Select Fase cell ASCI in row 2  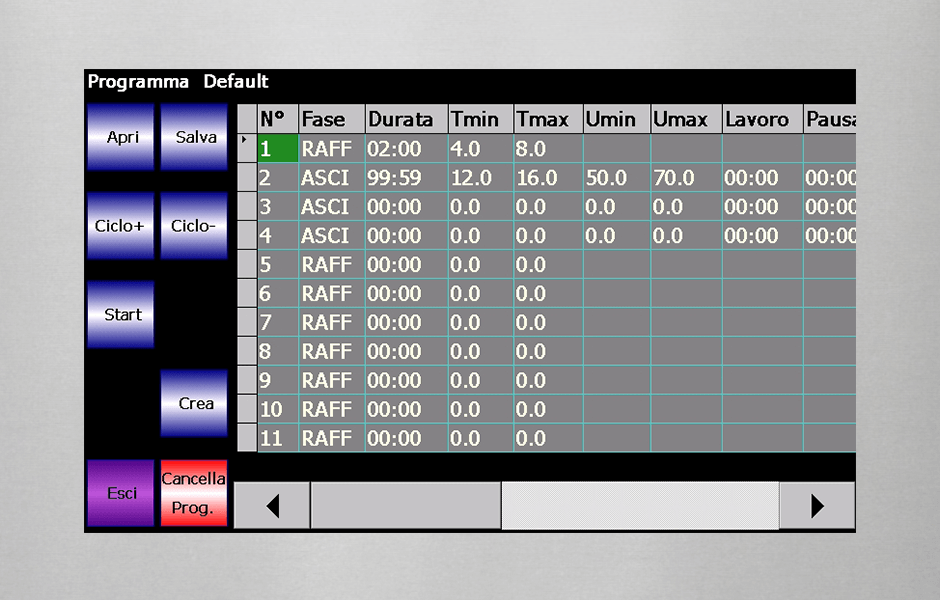pyautogui.click(x=332, y=177)
